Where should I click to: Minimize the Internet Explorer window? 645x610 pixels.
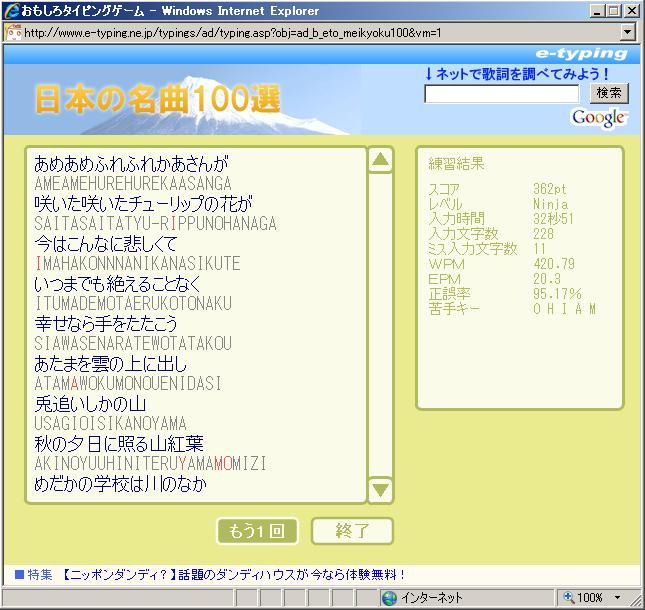(597, 11)
